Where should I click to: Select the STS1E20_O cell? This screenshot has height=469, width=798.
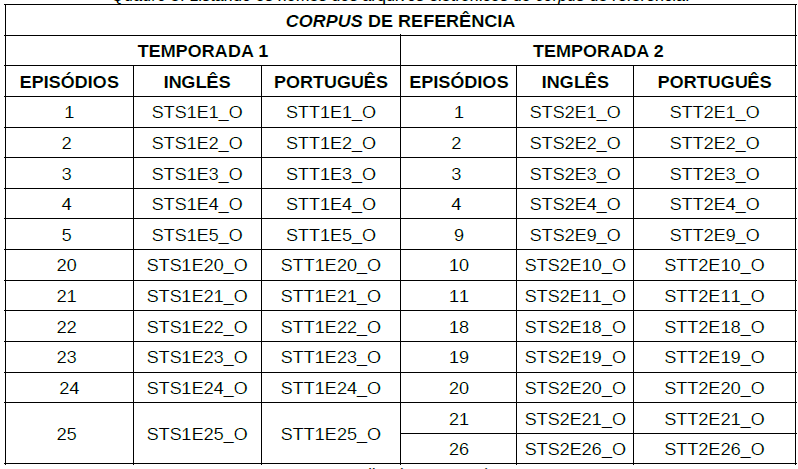point(197,265)
